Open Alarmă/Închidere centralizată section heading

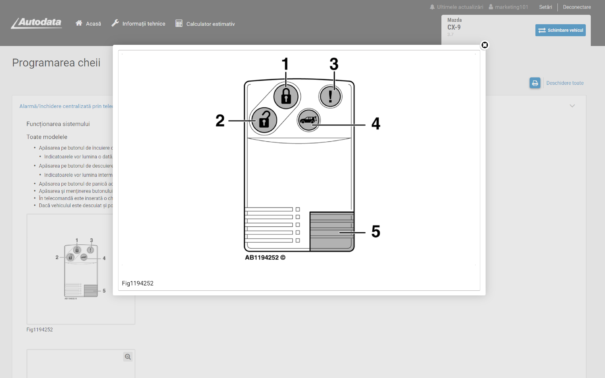pyautogui.click(x=66, y=106)
